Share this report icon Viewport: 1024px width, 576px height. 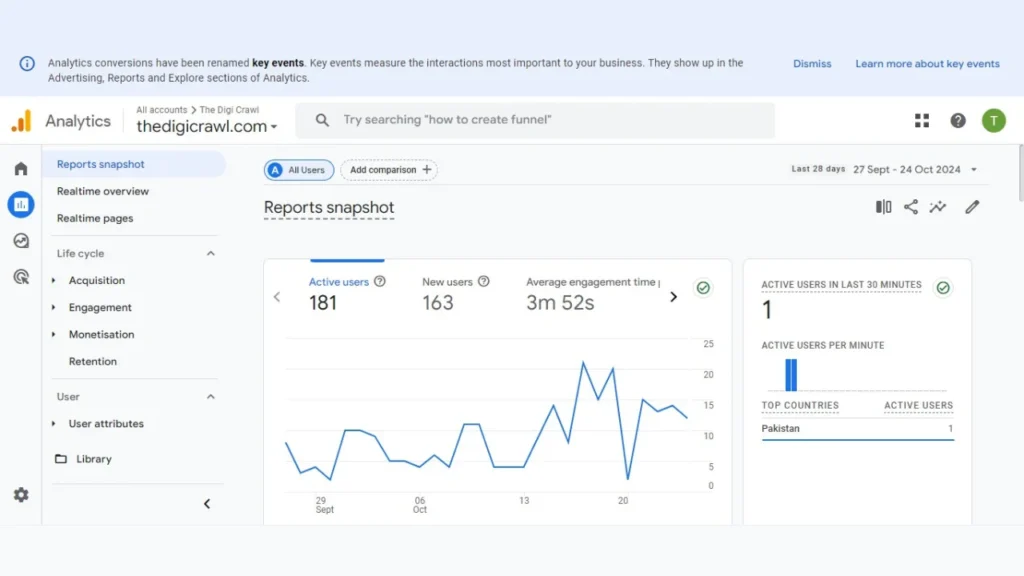coord(910,207)
